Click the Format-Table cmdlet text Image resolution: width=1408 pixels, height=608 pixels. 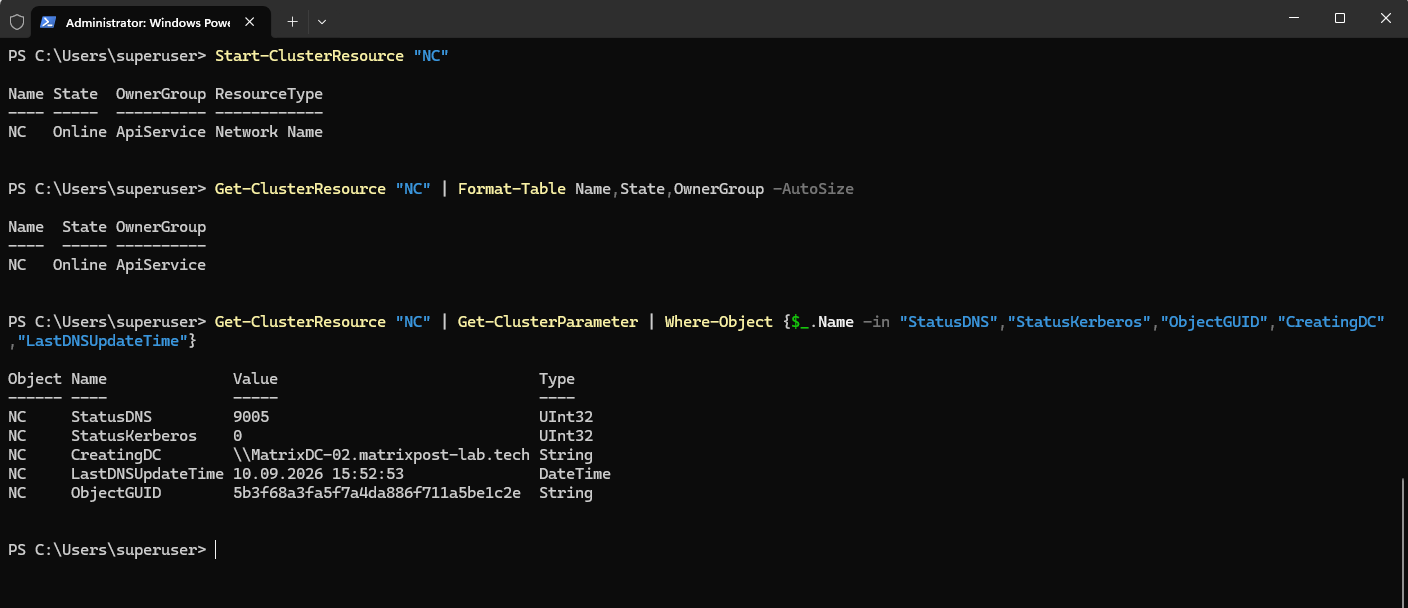[x=511, y=189]
